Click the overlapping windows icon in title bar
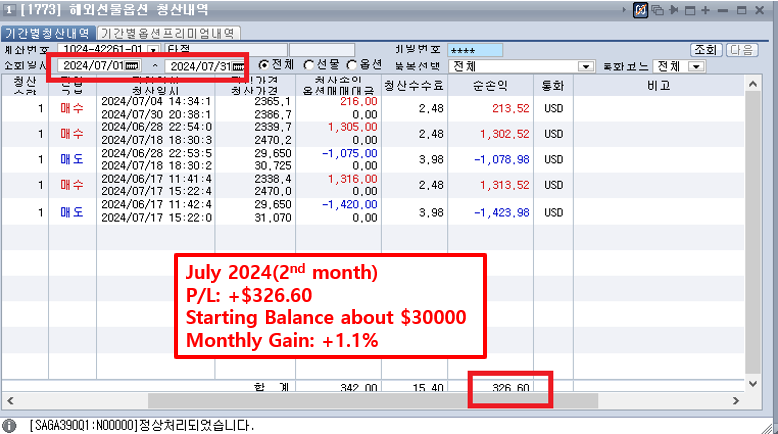The height and width of the screenshot is (434, 778). click(x=658, y=10)
